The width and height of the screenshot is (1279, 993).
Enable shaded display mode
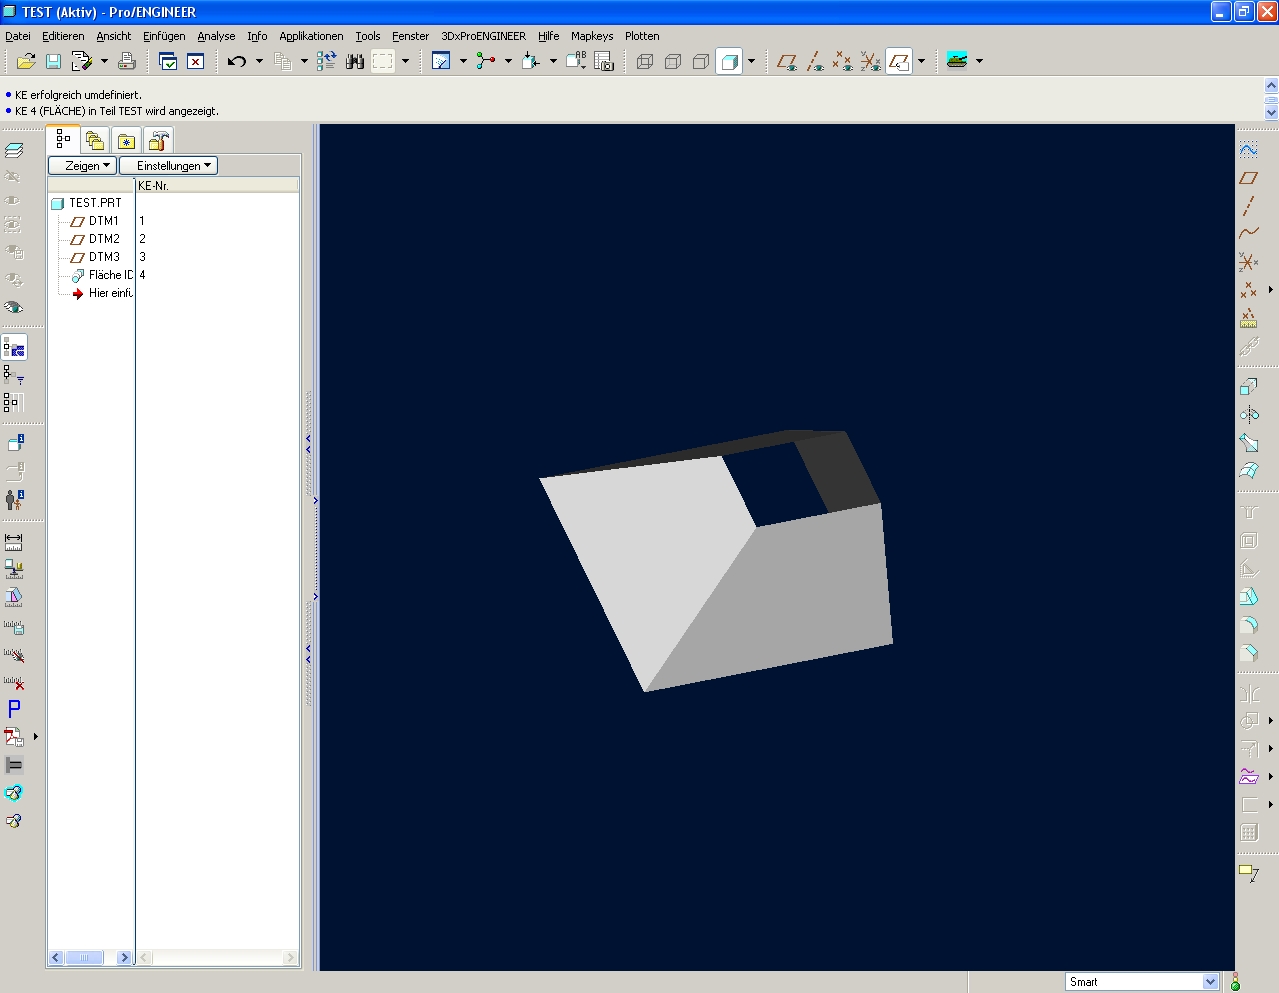point(729,61)
